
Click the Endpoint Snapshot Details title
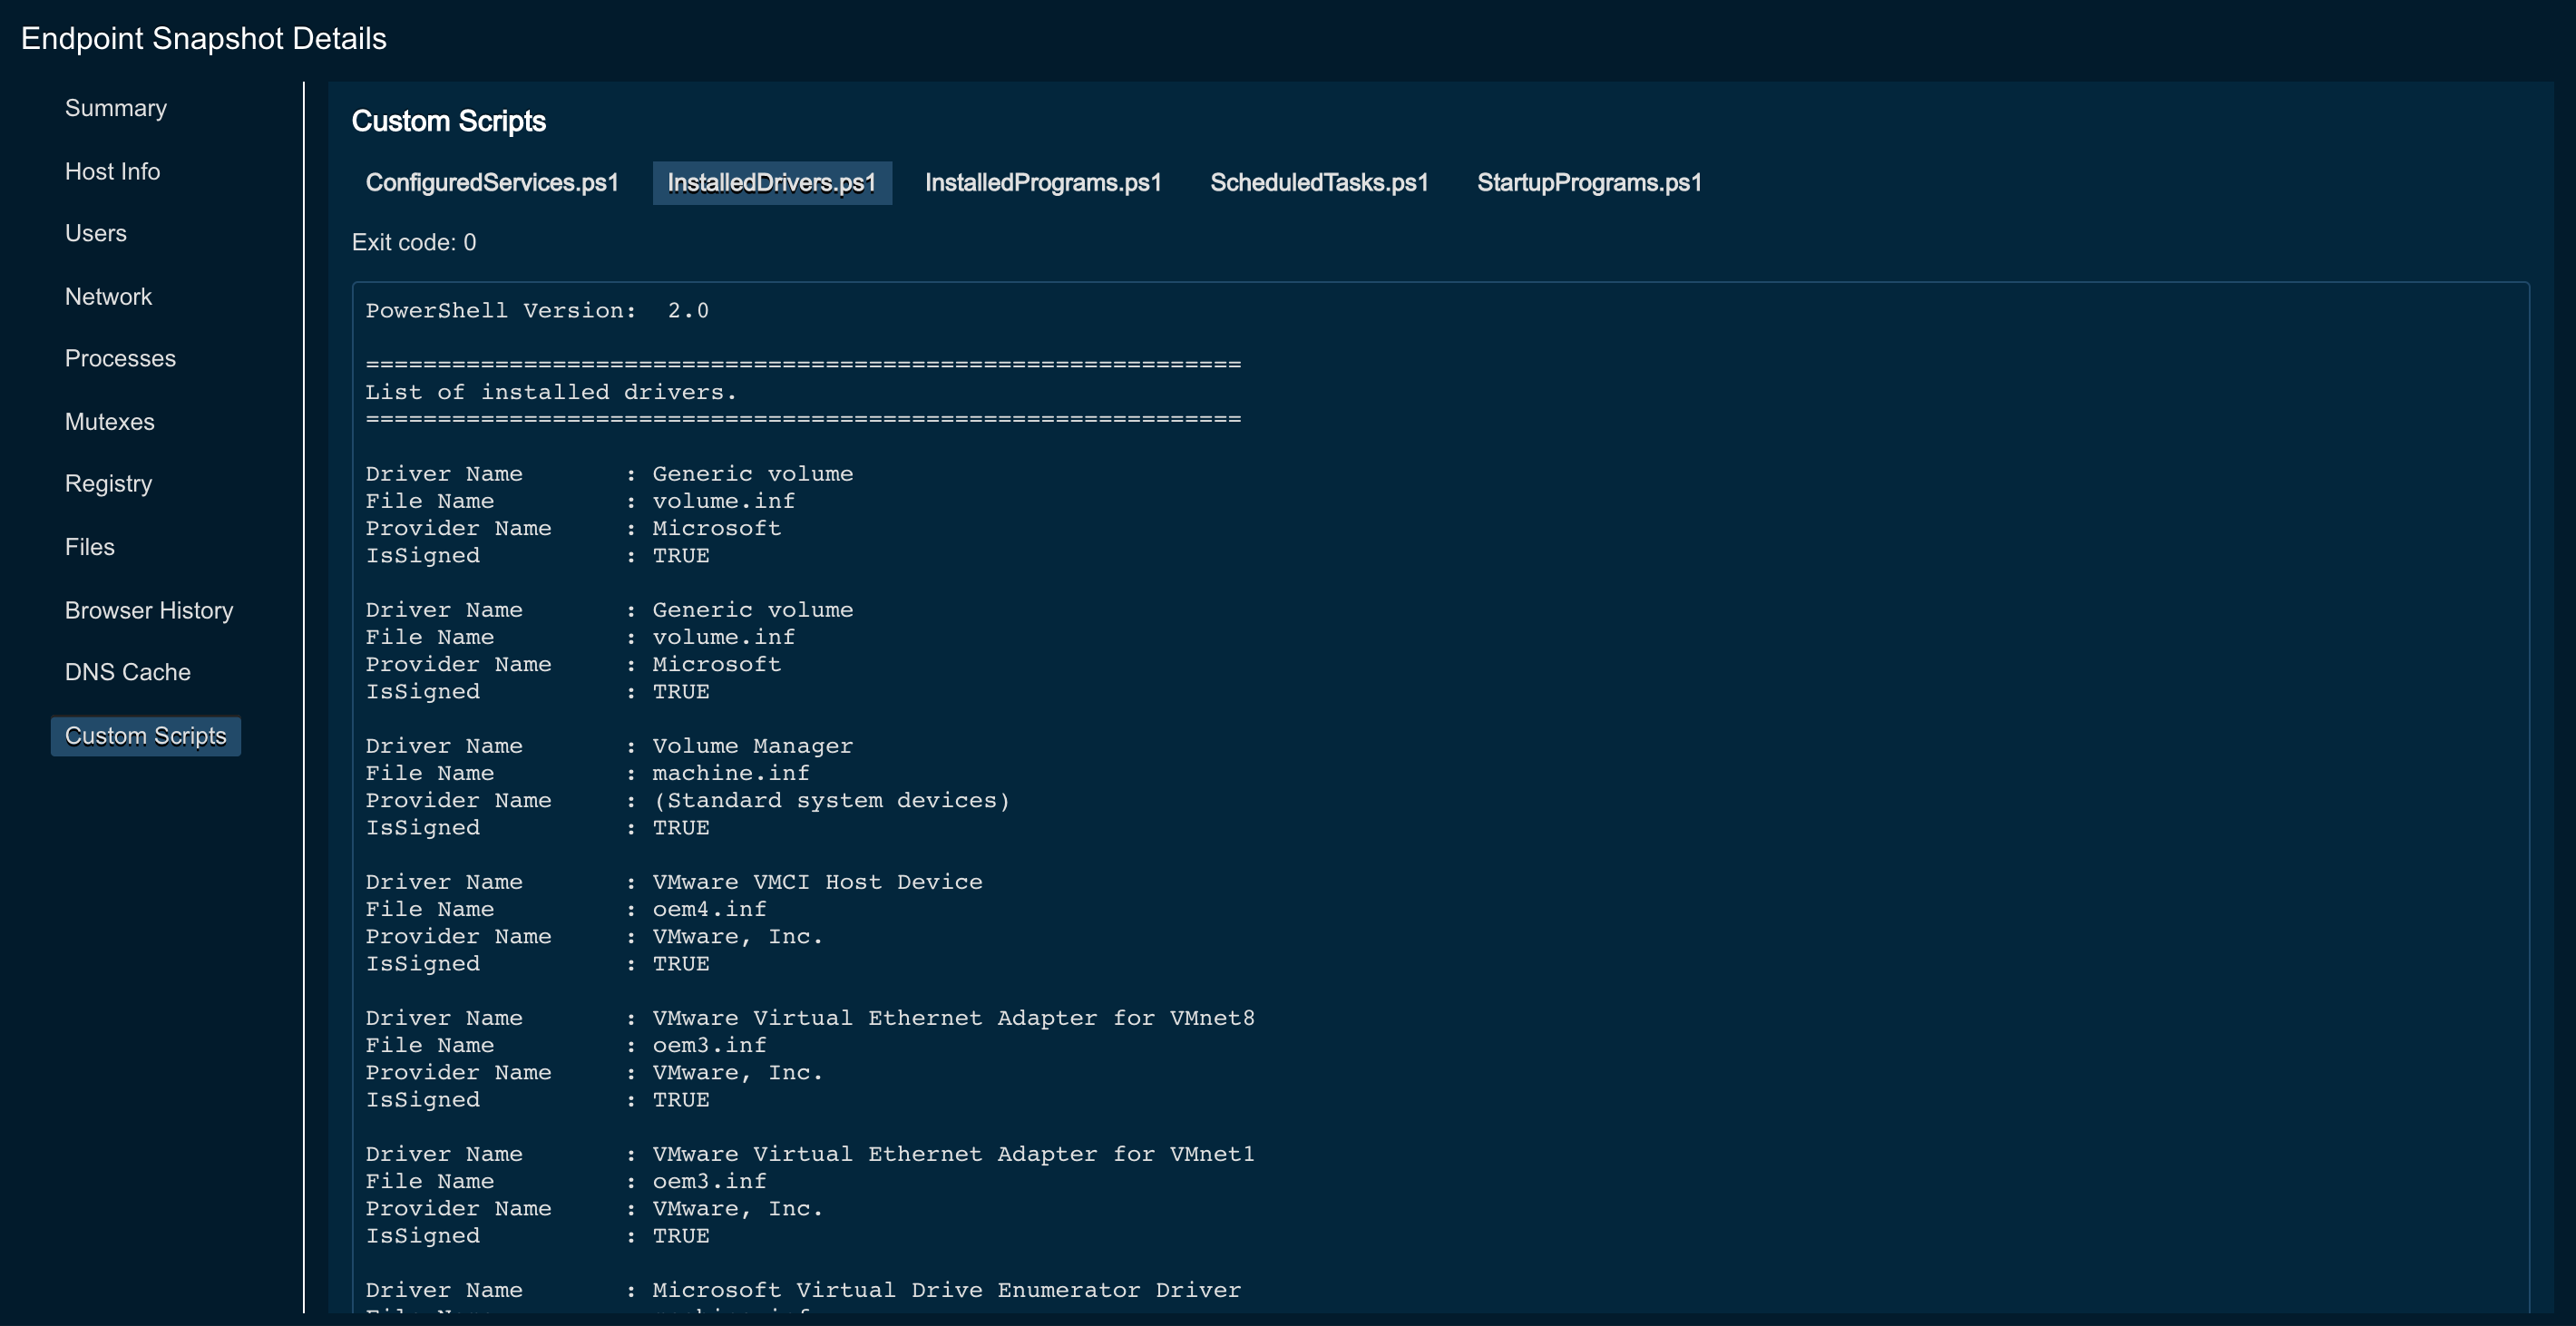click(203, 38)
